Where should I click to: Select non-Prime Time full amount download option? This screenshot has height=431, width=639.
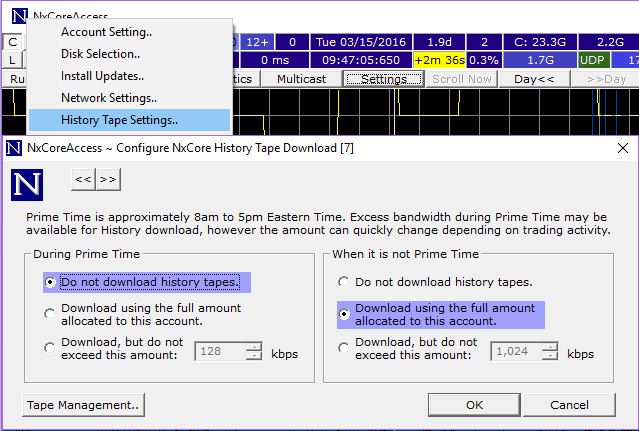(441, 314)
